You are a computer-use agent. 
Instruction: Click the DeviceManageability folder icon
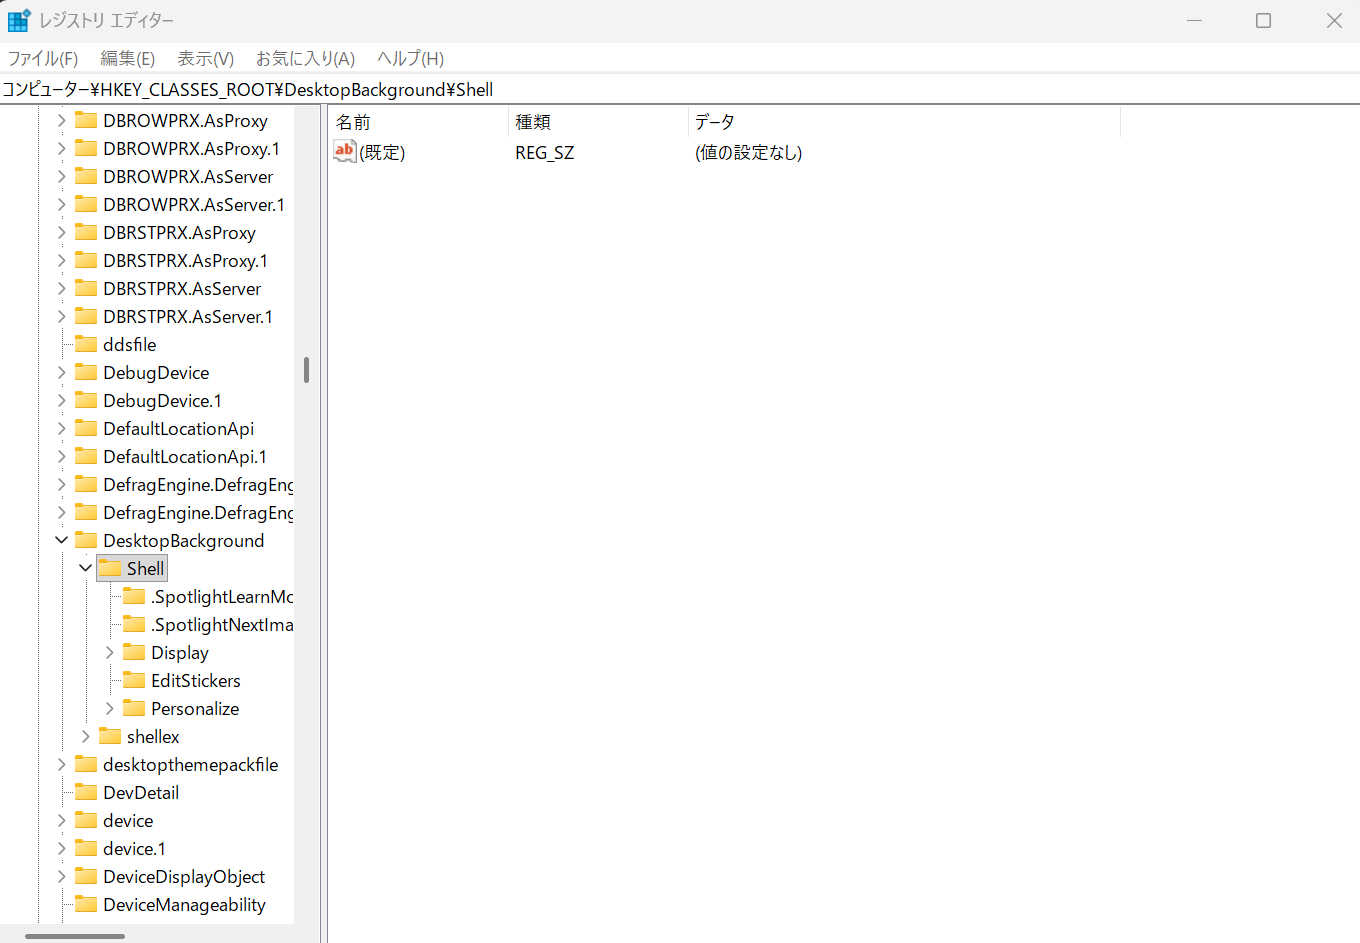[x=86, y=905]
